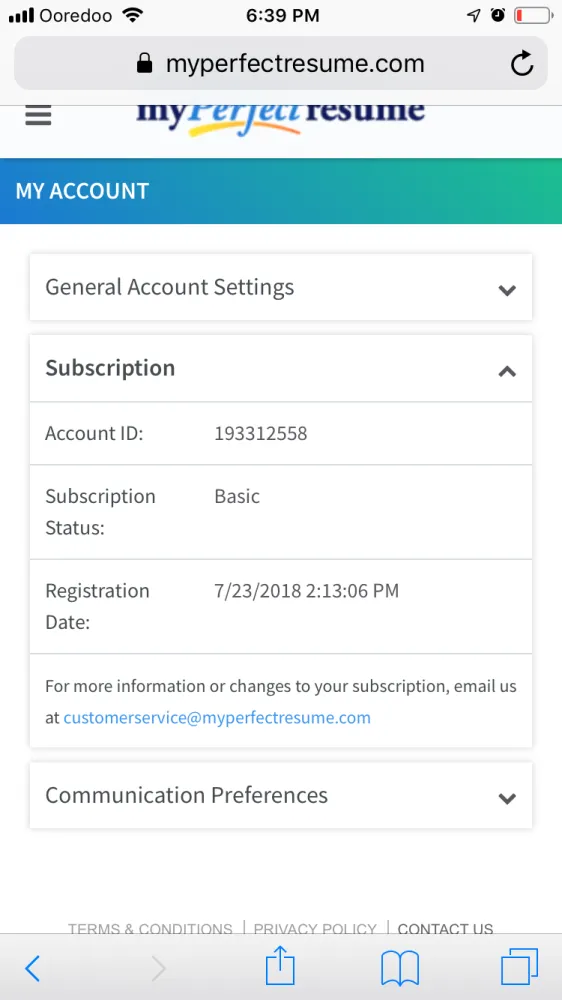Tap the Subscription Status label
Image resolution: width=562 pixels, height=1000 pixels.
click(100, 512)
